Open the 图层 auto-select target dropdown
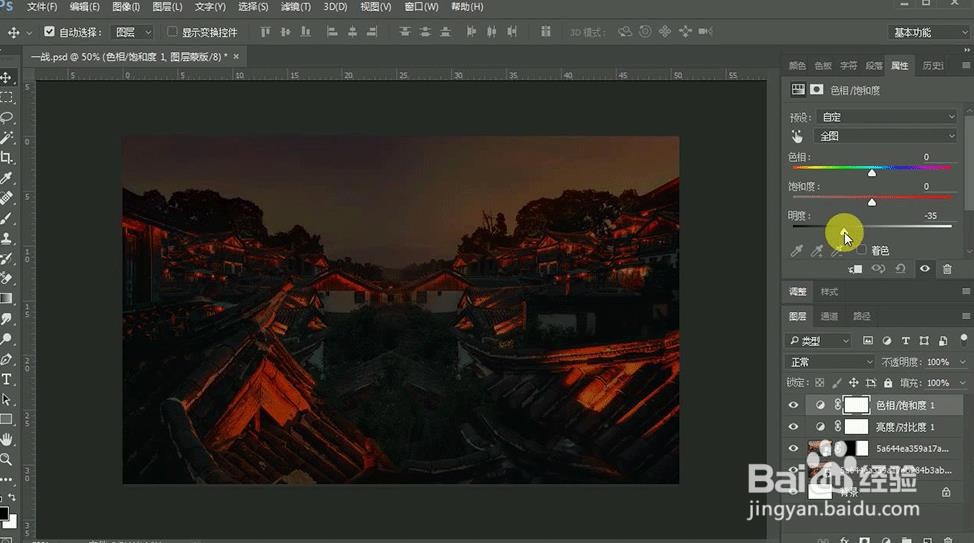Screen dimensions: 974x543 coord(132,32)
